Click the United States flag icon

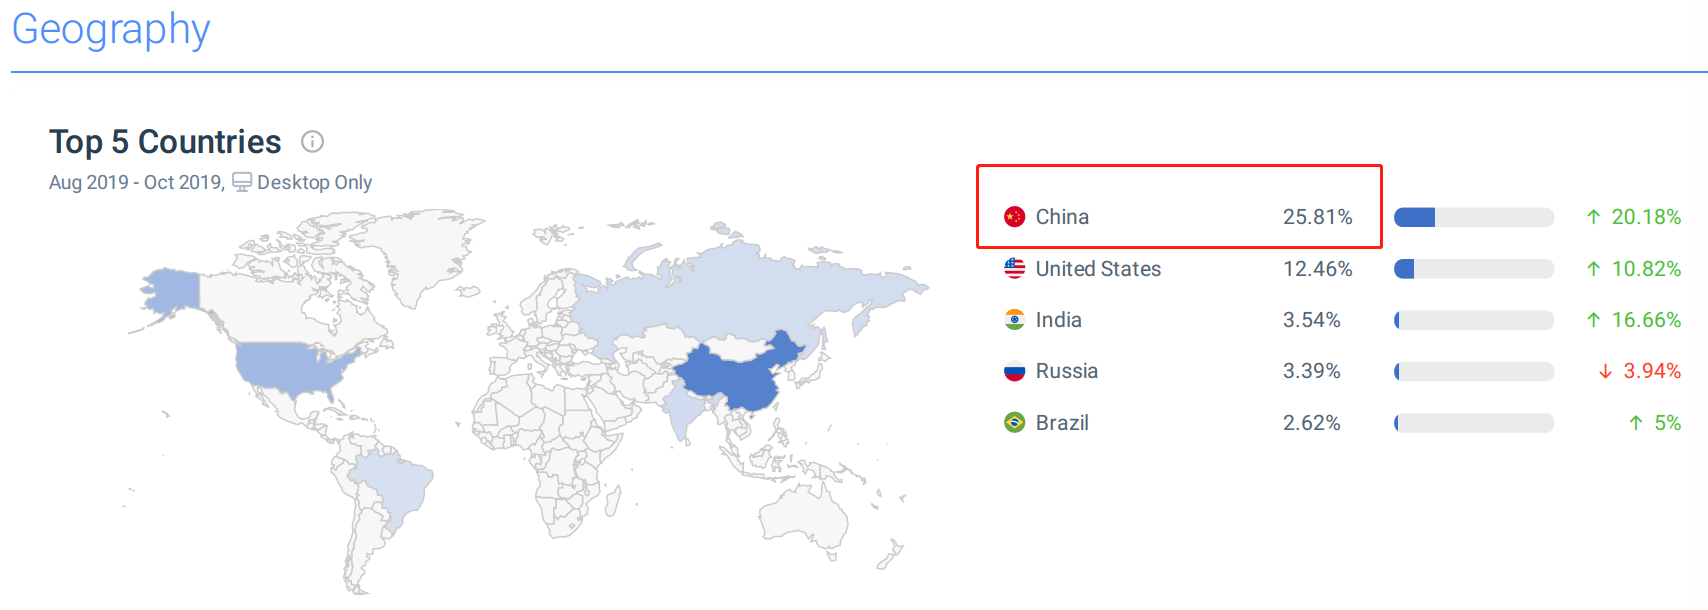click(1014, 268)
